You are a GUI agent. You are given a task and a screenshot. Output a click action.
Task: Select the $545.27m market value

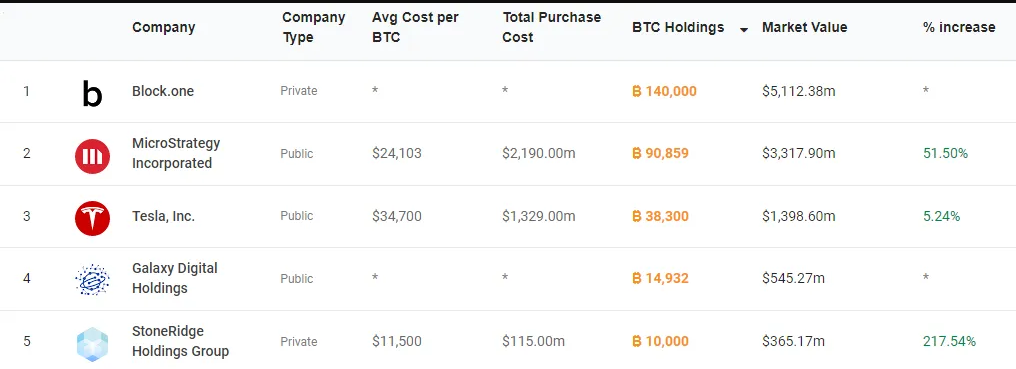click(x=793, y=279)
